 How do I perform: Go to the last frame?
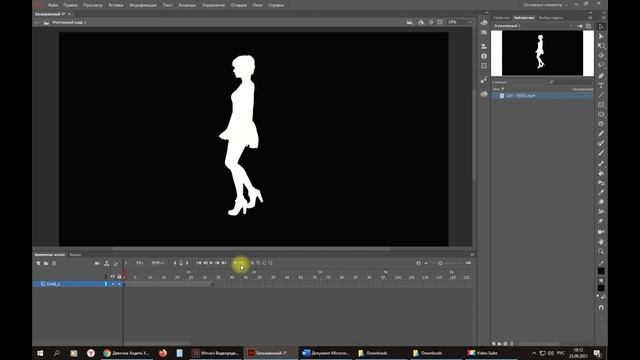(224, 263)
